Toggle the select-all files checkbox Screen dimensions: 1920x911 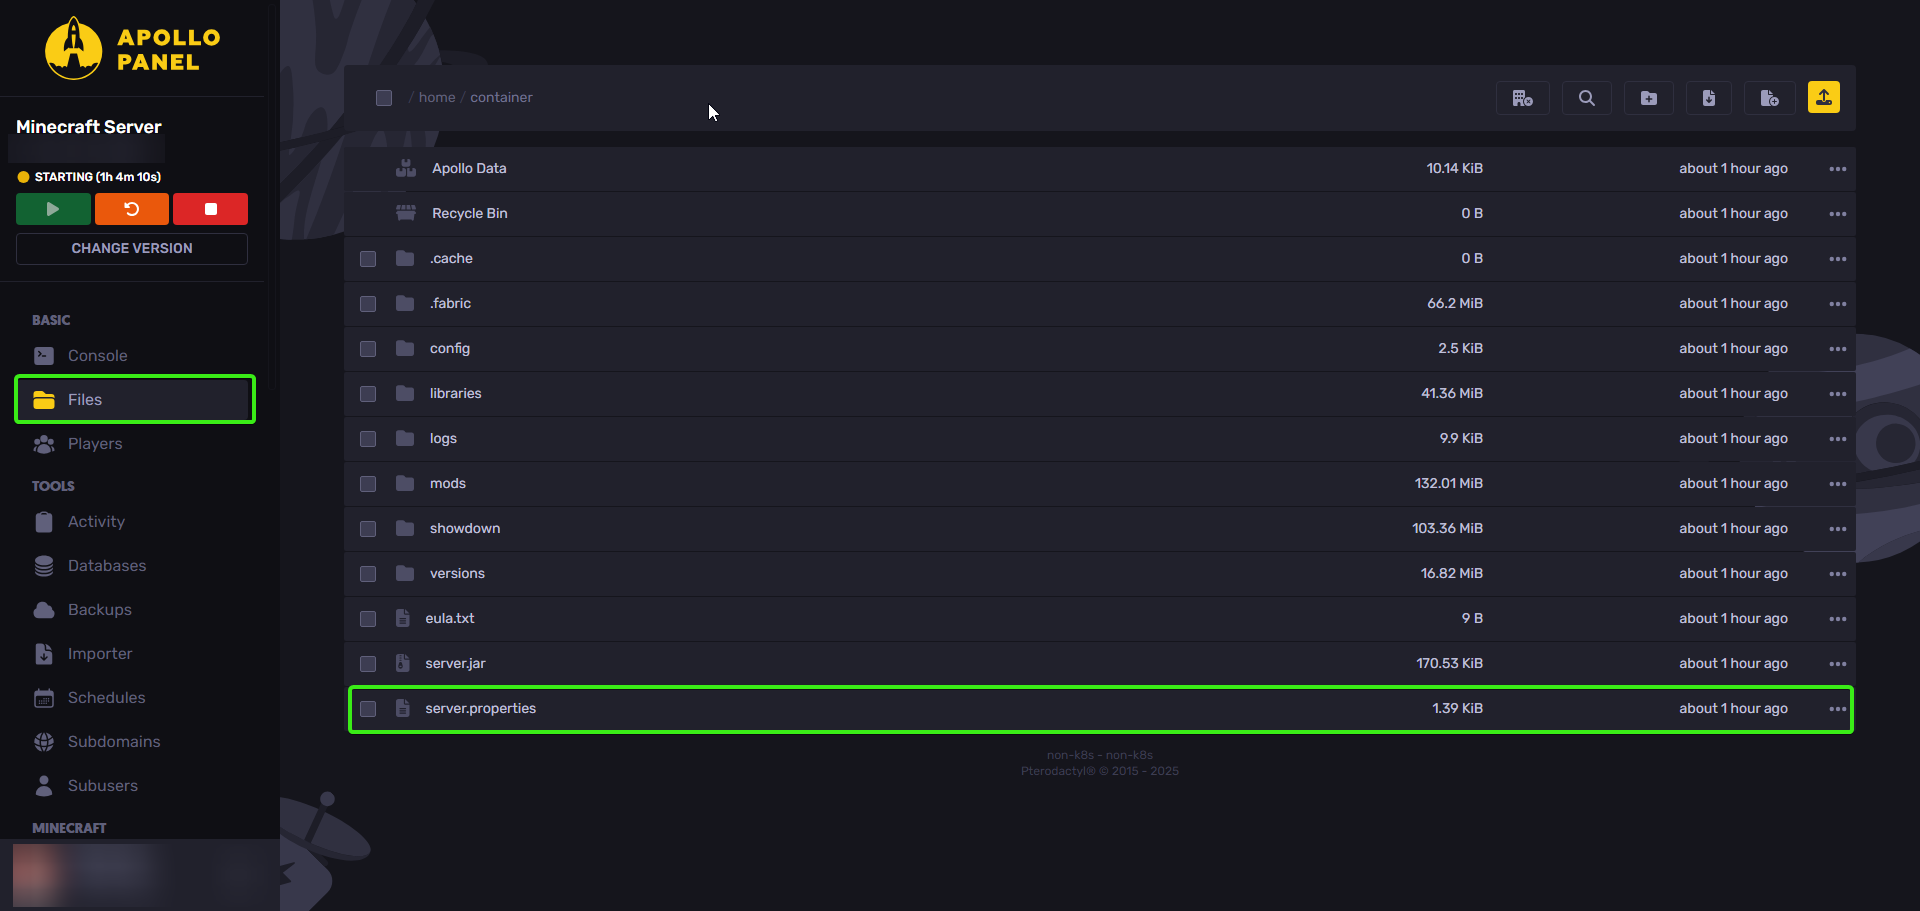384,98
